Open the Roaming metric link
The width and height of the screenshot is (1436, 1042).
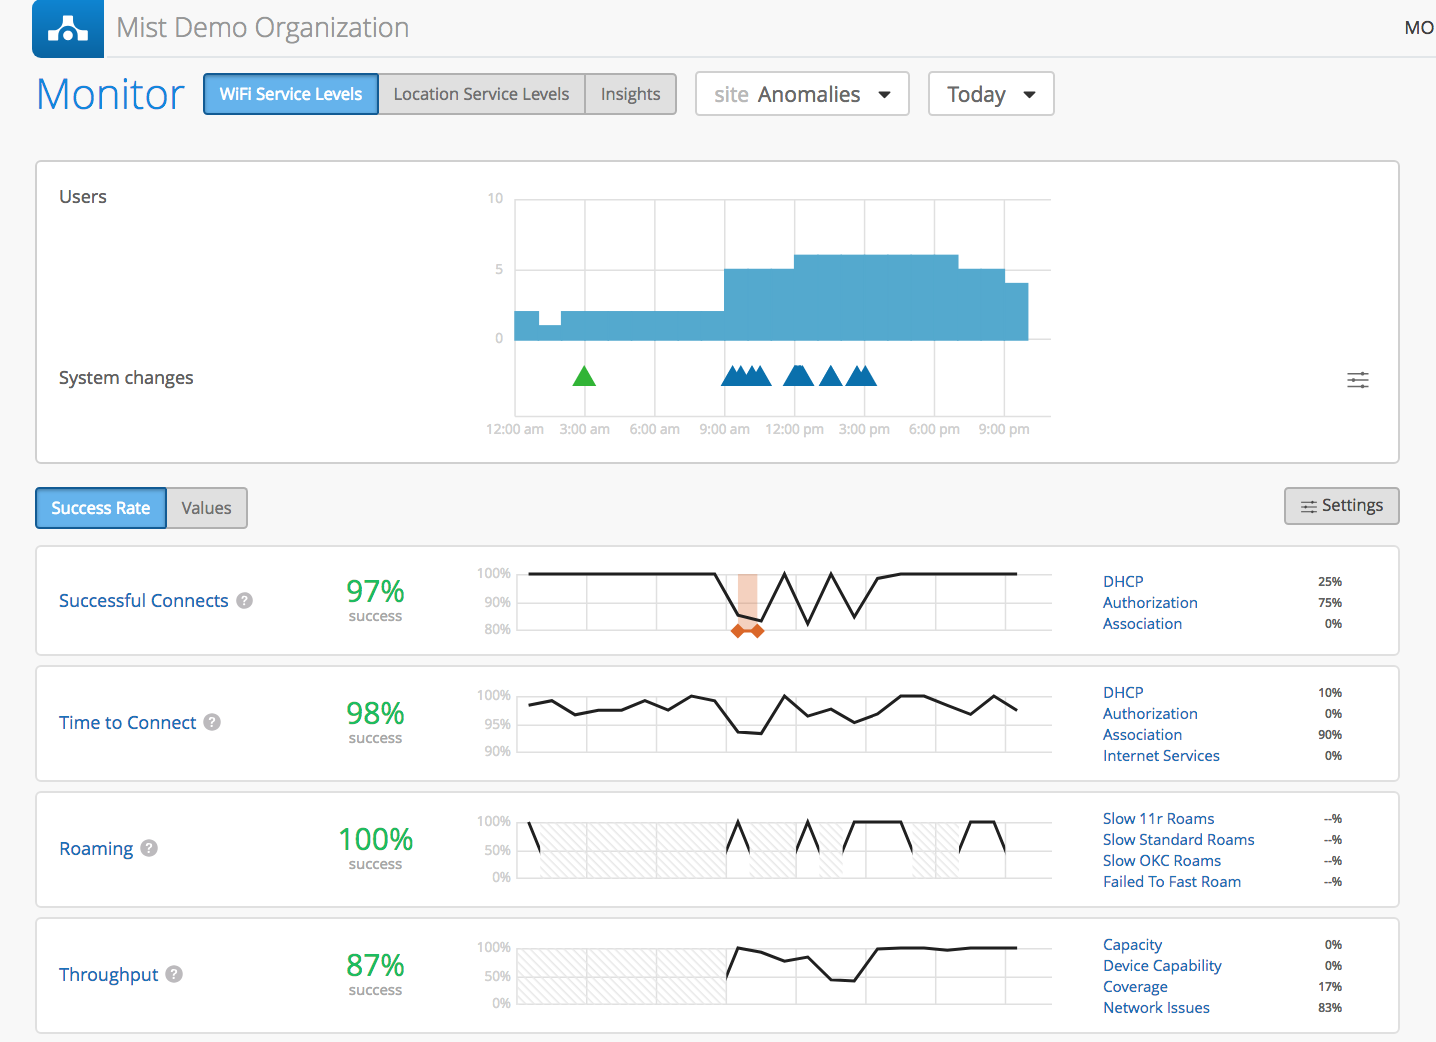96,848
